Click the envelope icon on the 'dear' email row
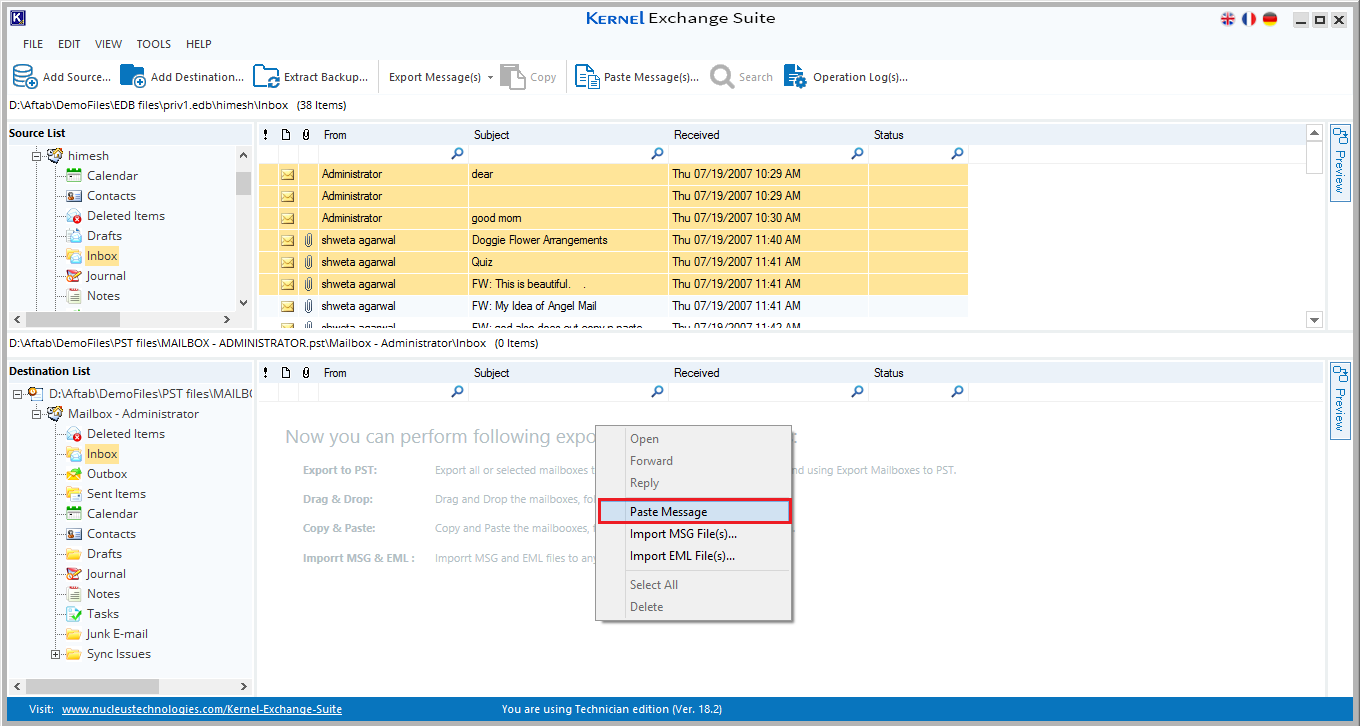Image resolution: width=1360 pixels, height=726 pixels. tap(288, 174)
